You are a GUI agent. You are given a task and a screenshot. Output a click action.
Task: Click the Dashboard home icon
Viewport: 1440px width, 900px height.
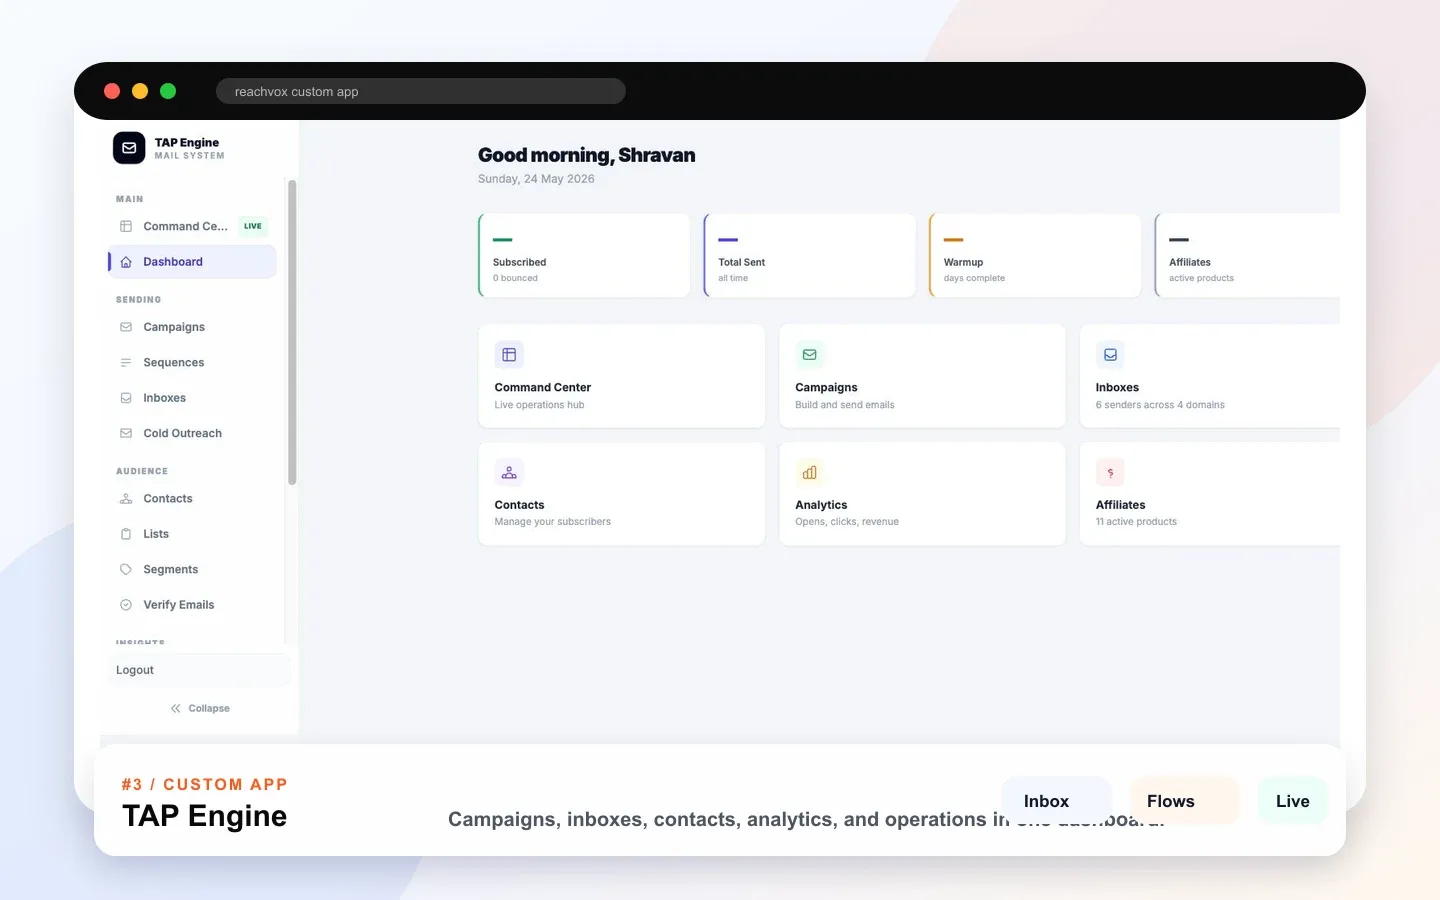pyautogui.click(x=126, y=262)
